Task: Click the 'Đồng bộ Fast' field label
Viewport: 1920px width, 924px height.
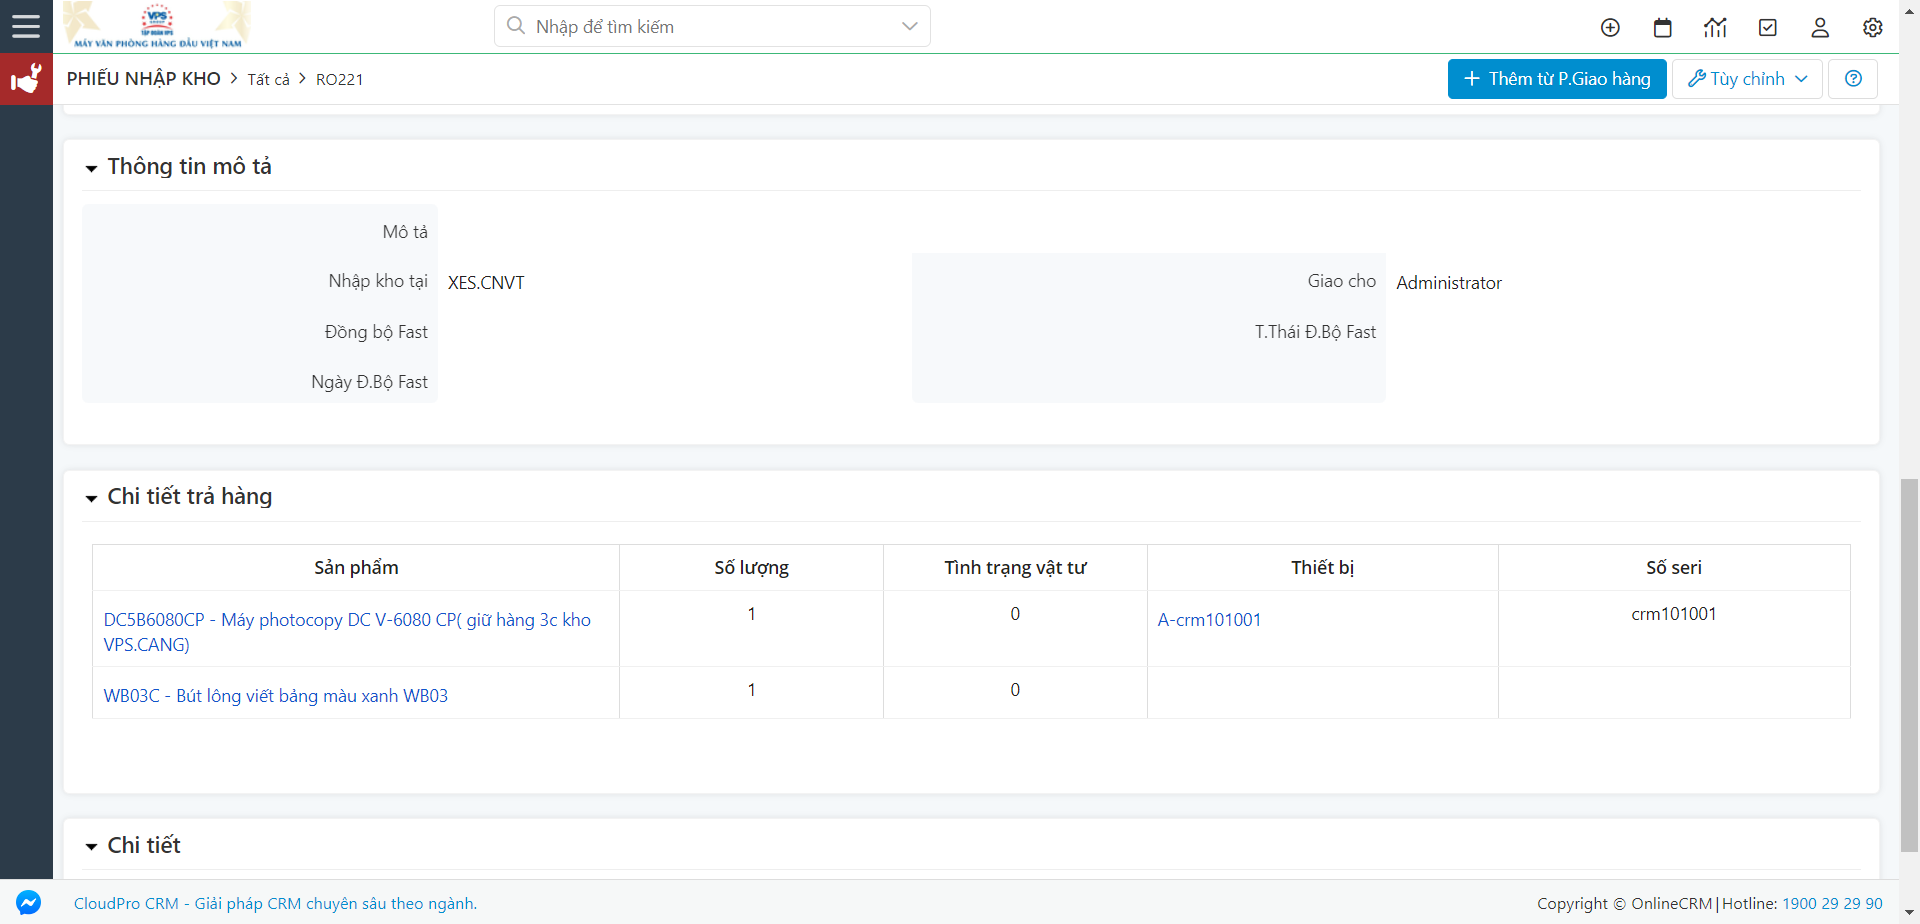Action: coord(376,332)
